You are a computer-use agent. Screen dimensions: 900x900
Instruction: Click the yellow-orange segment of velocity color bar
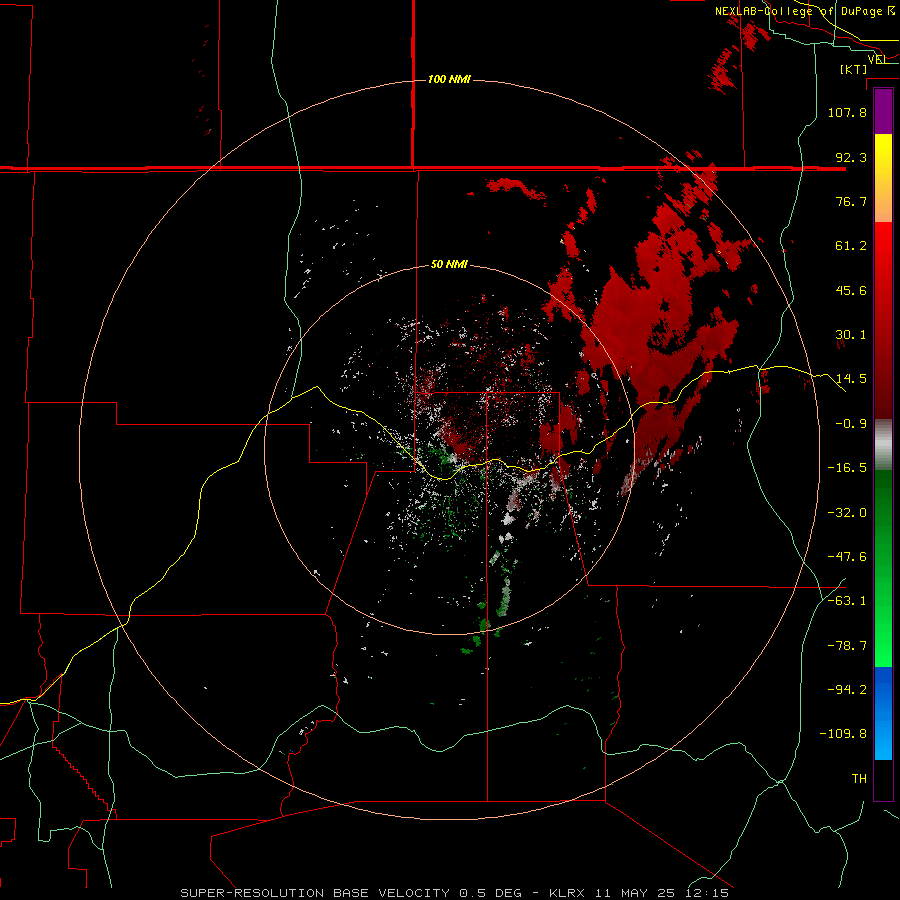883,178
